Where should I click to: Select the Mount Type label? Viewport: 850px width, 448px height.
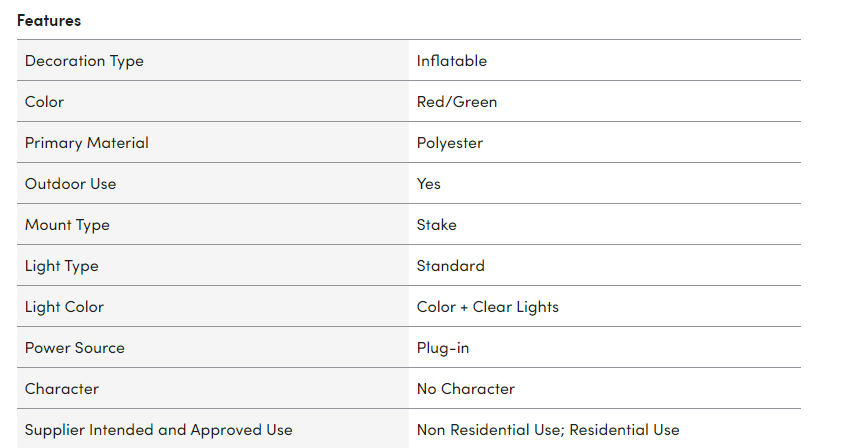coord(67,225)
